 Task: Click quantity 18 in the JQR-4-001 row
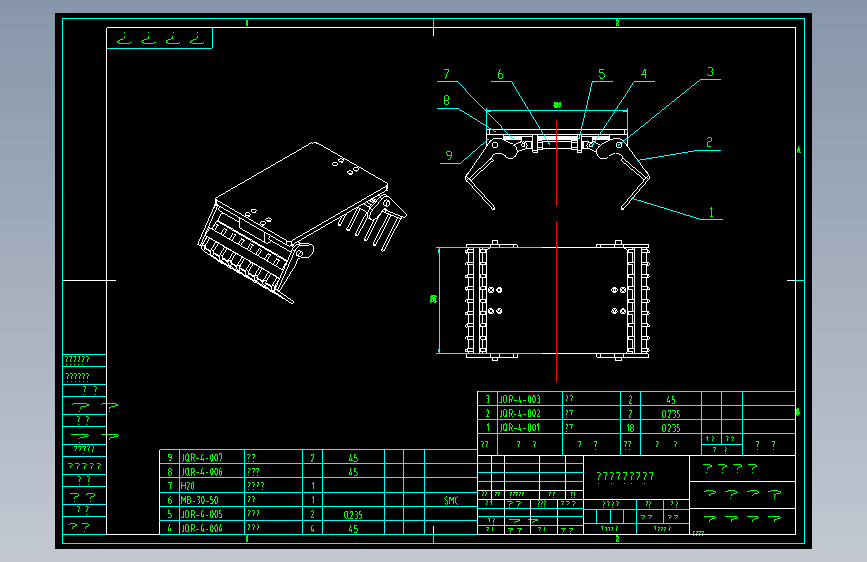630,428
